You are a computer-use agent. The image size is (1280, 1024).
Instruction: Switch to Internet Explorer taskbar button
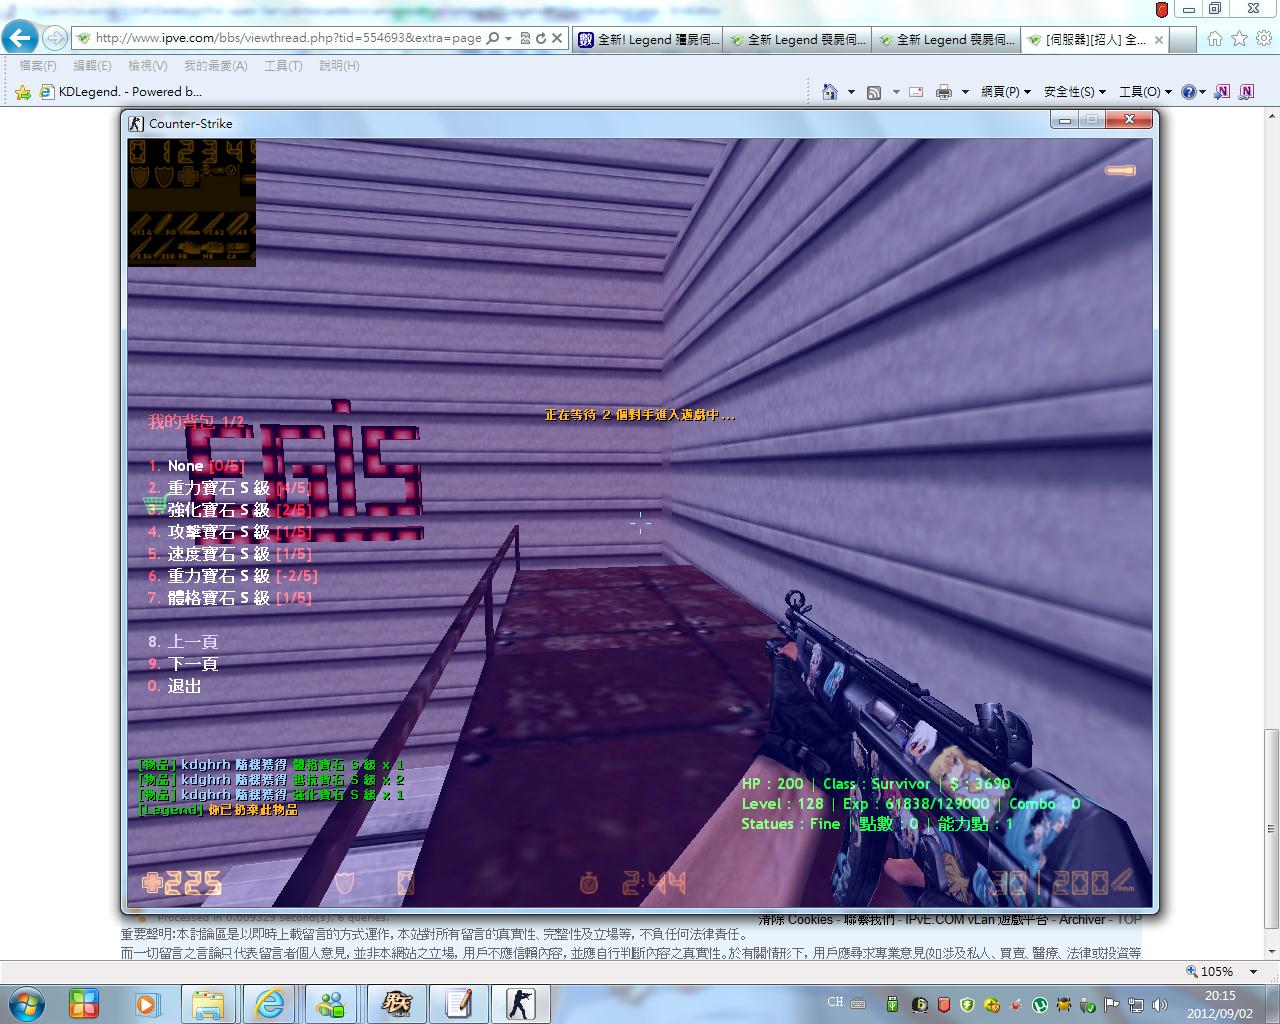tap(270, 1003)
